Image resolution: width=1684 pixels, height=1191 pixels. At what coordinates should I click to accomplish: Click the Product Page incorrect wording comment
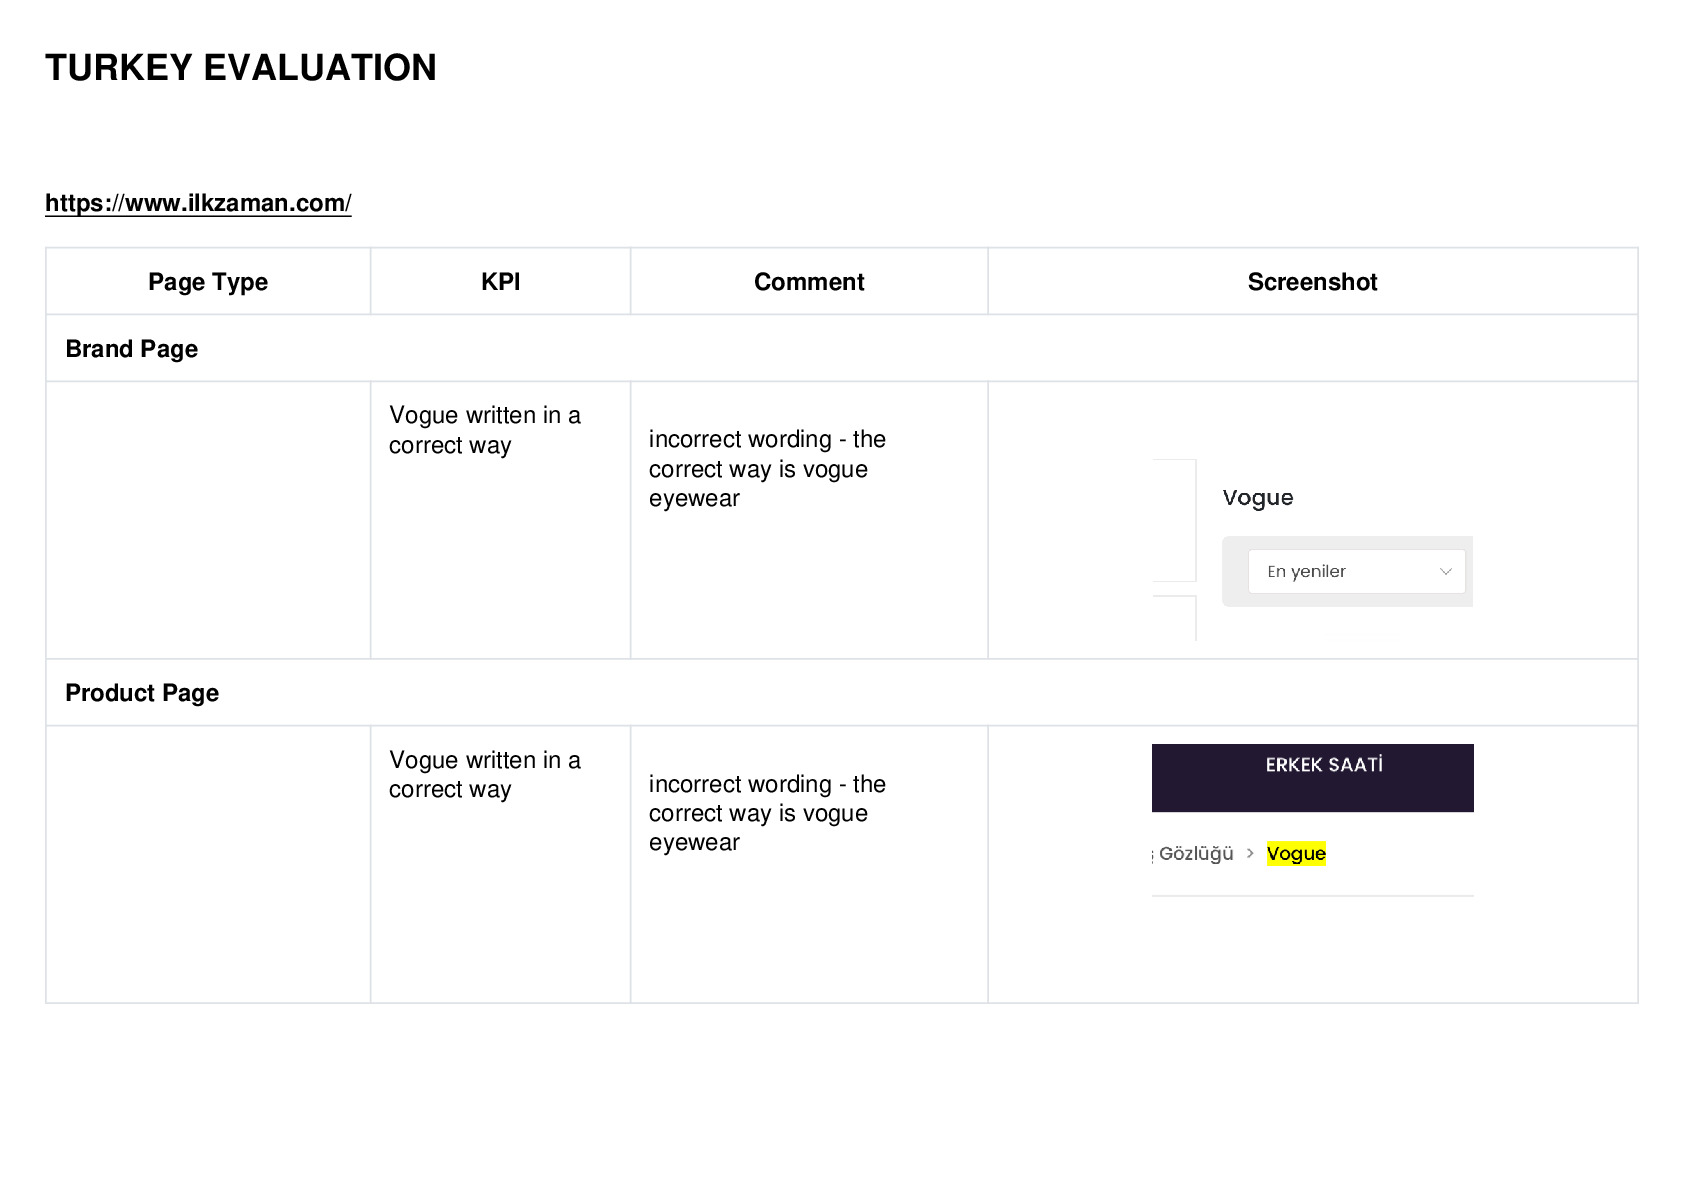pos(767,813)
